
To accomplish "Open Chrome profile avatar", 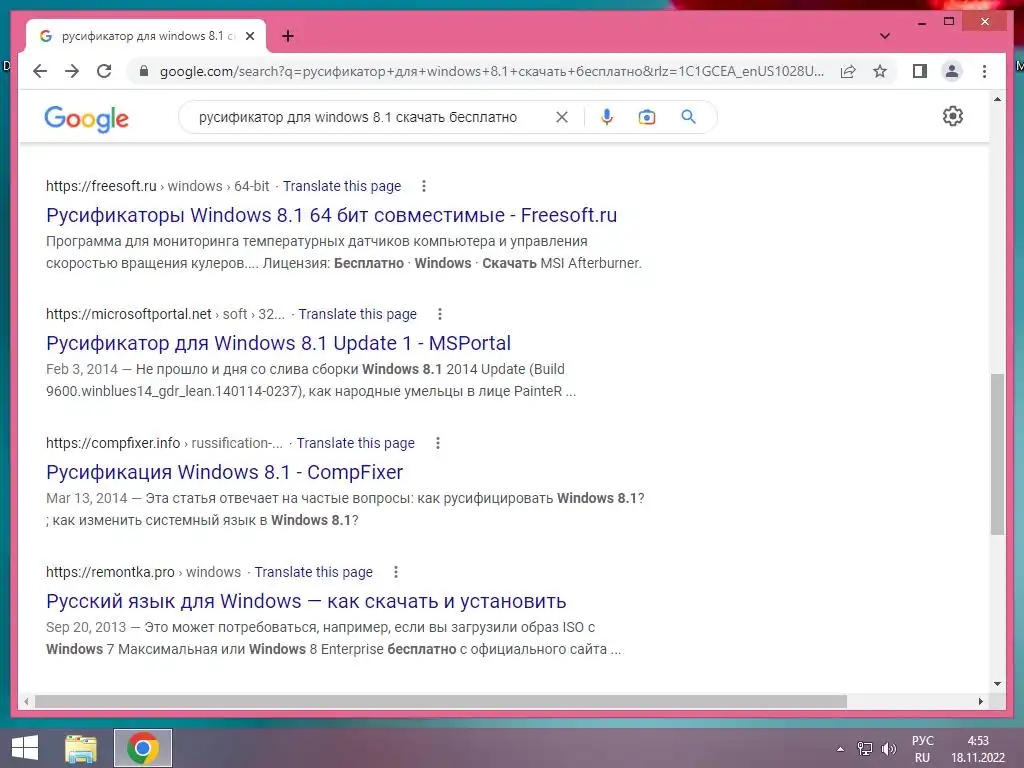I will [952, 71].
